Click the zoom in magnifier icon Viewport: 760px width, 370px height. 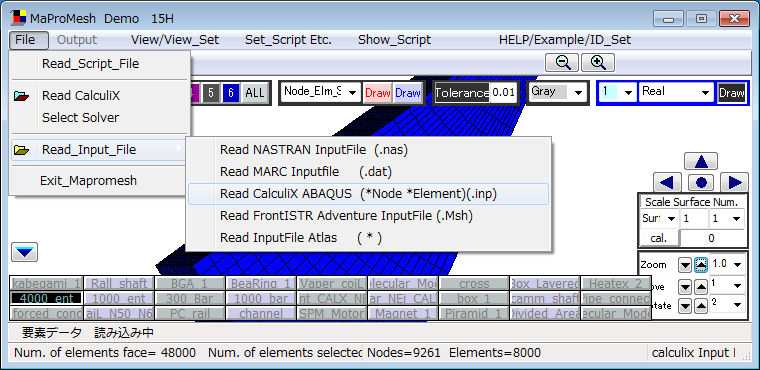coord(598,62)
